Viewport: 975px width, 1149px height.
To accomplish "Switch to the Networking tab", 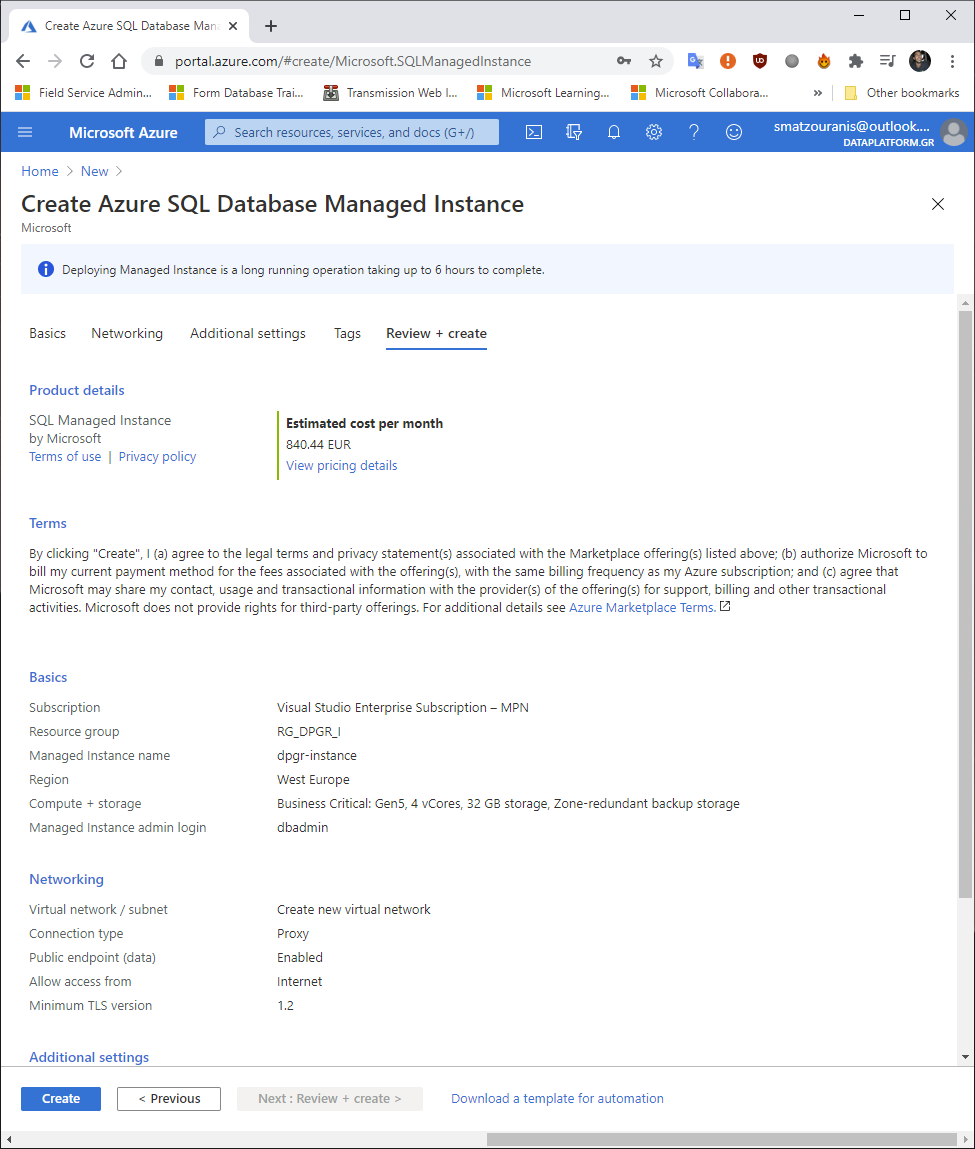I will 126,333.
